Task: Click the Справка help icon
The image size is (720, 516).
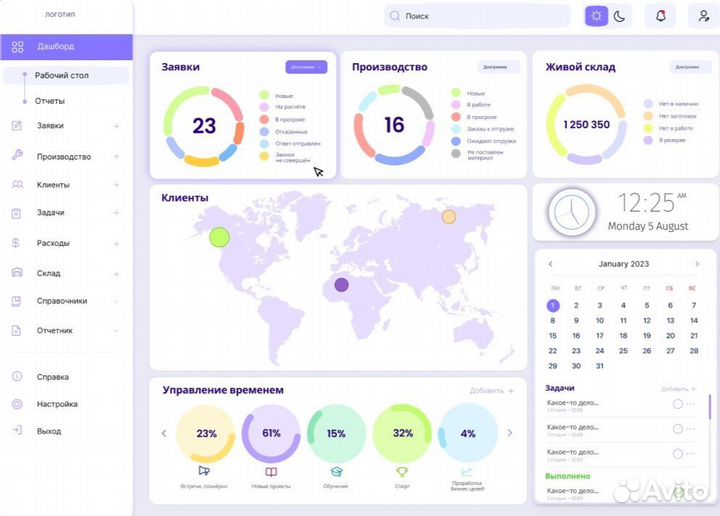Action: pyautogui.click(x=17, y=377)
